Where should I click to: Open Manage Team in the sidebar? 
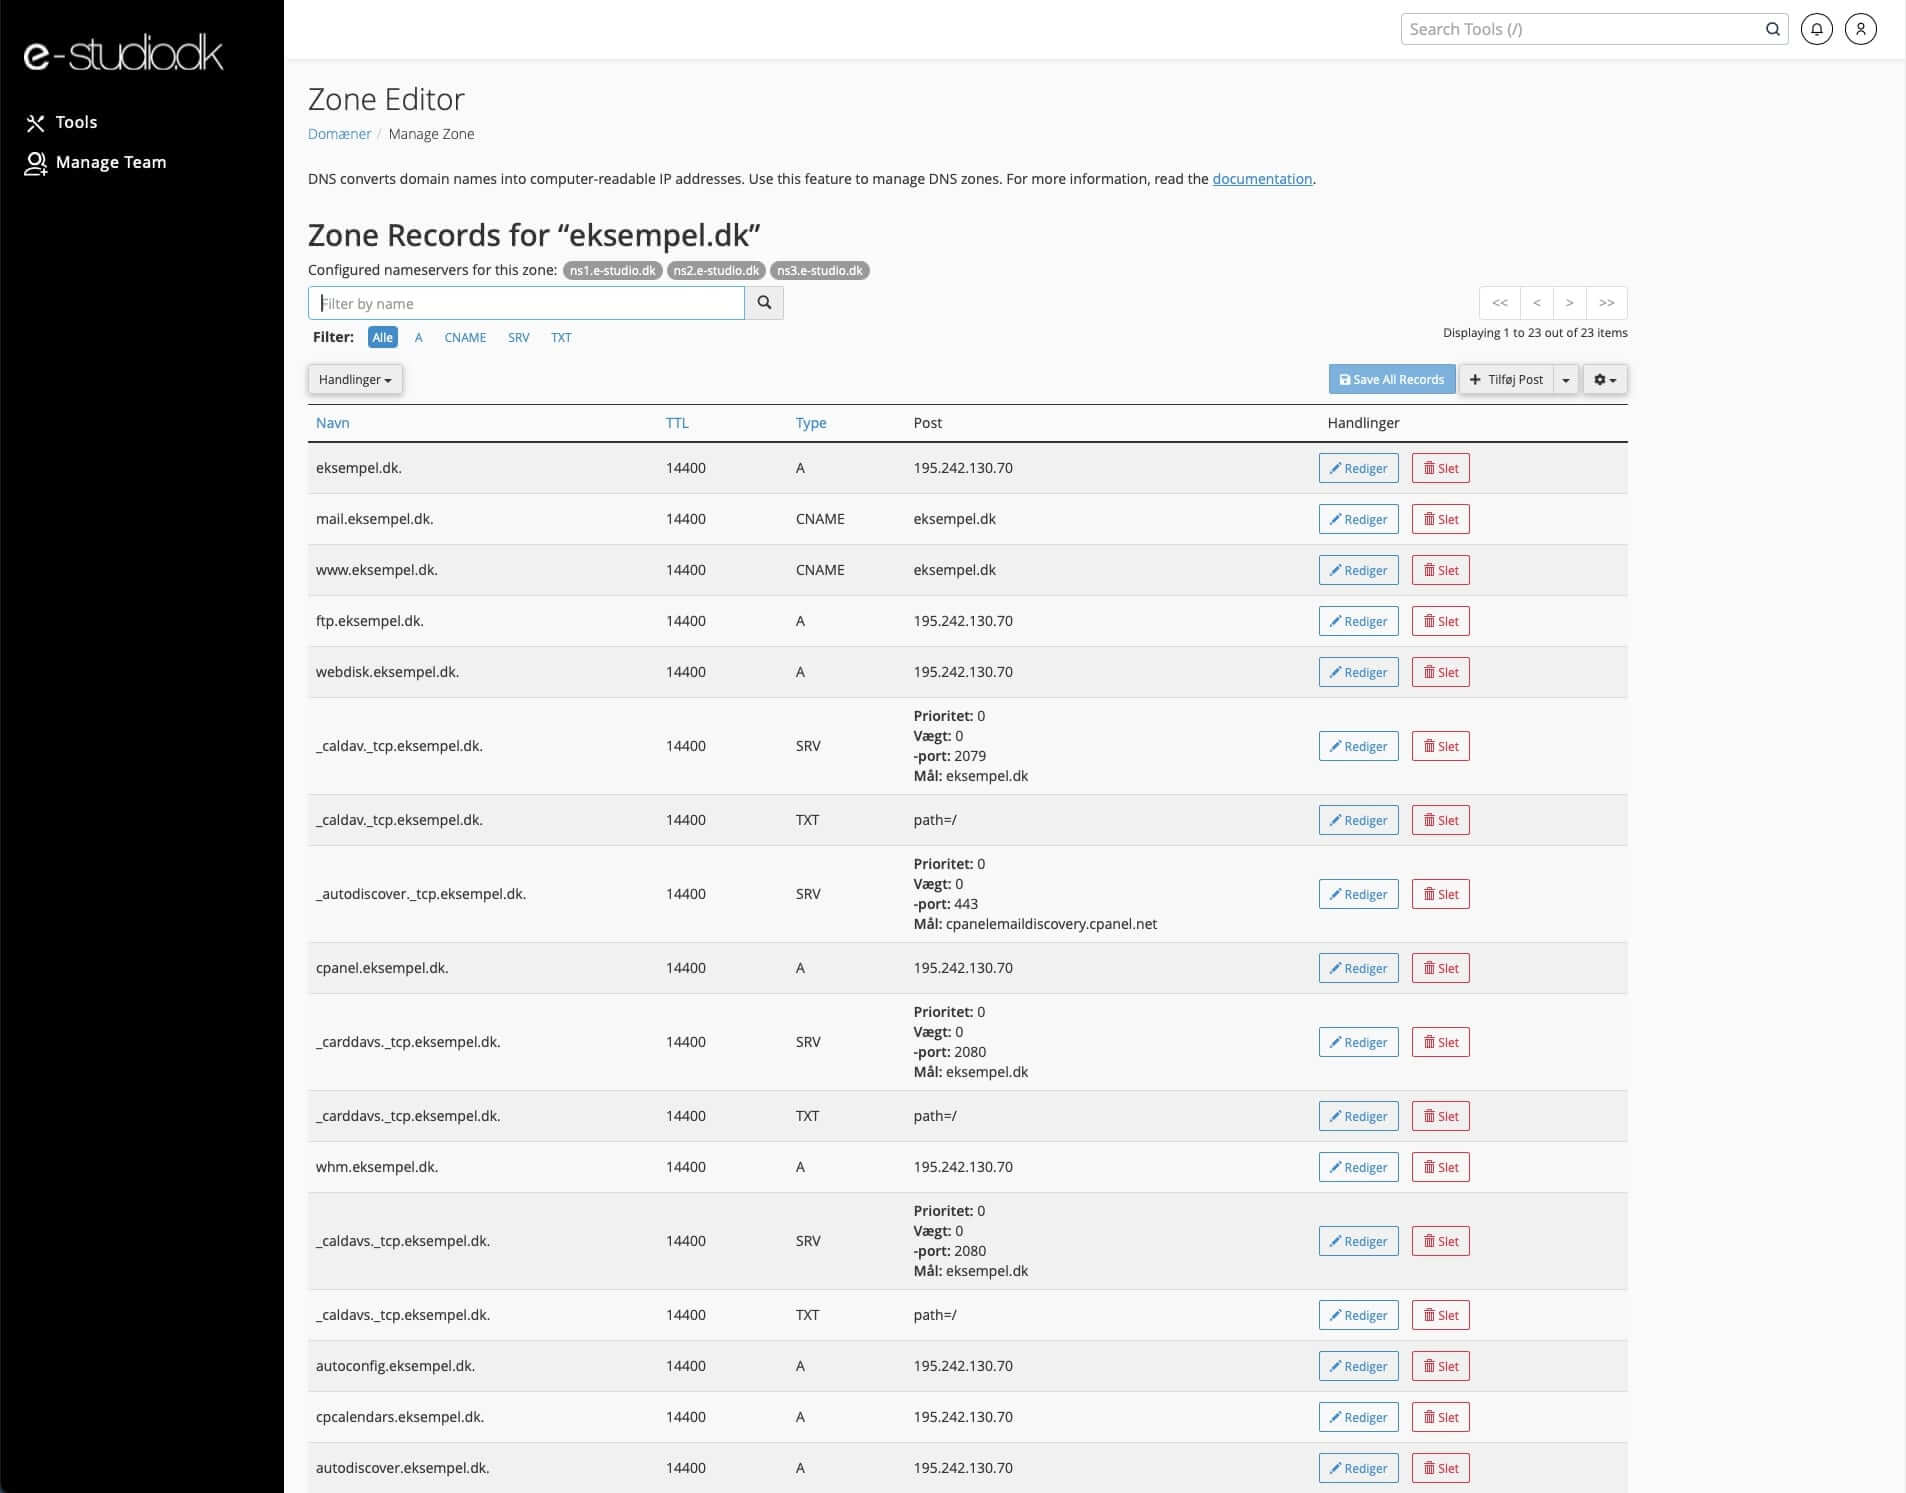96,162
